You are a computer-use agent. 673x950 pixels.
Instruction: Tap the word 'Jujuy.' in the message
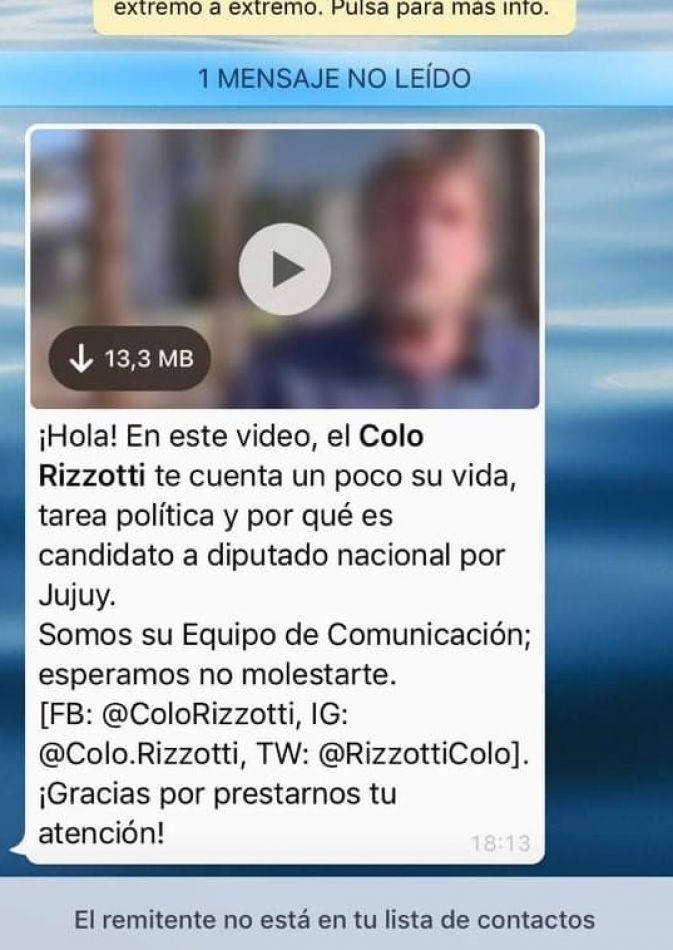(77, 596)
